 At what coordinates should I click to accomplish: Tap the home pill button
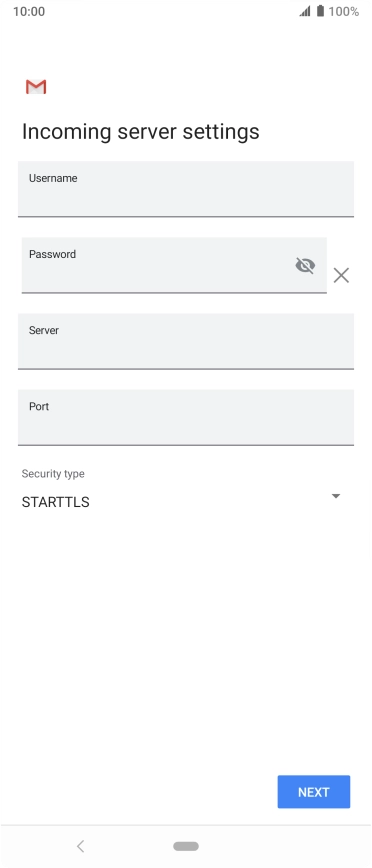tap(186, 846)
